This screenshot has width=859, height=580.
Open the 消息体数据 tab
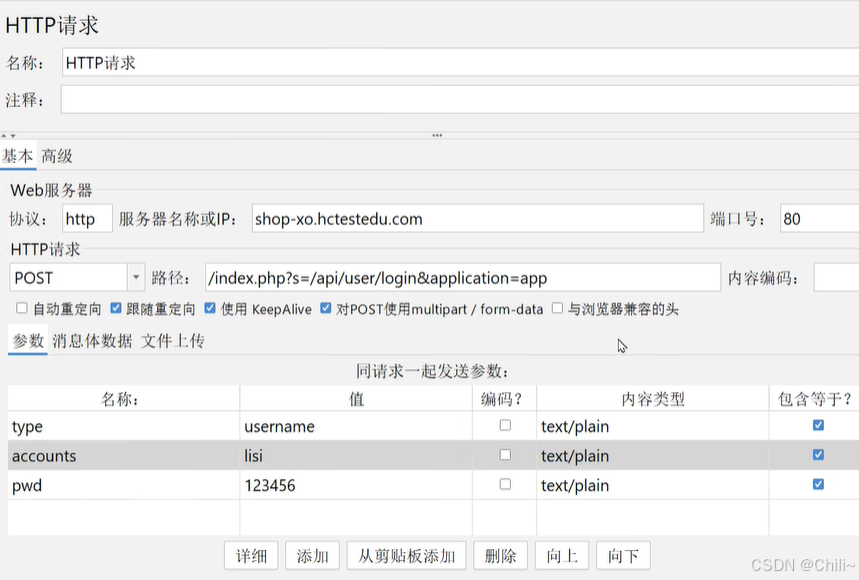tap(92, 341)
